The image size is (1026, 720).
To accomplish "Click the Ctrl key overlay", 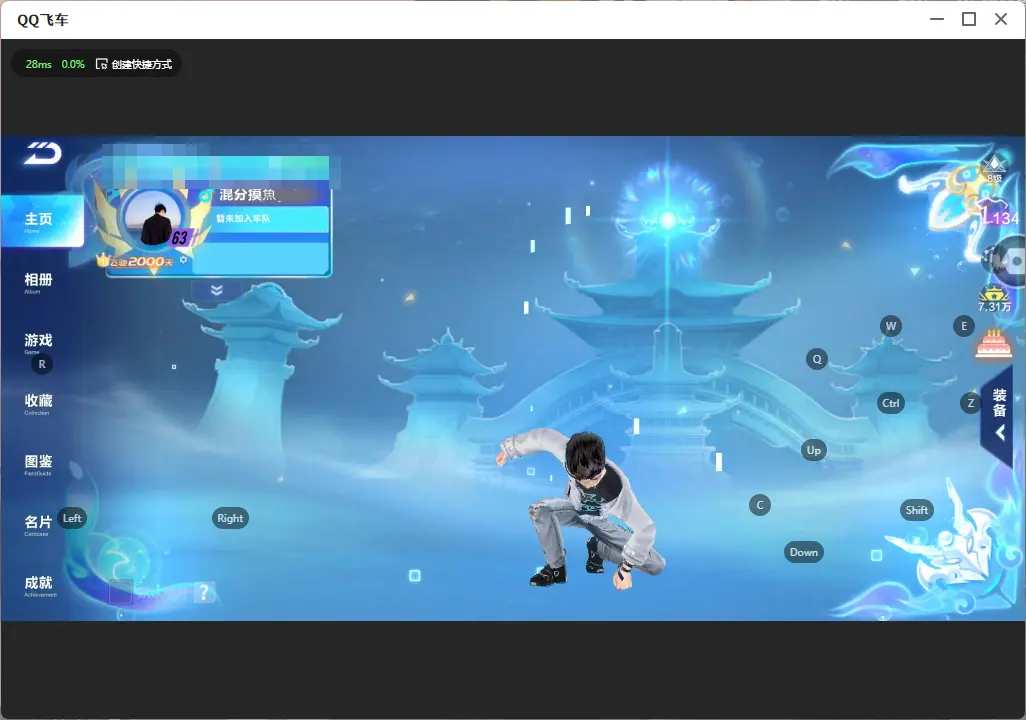I will [891, 403].
